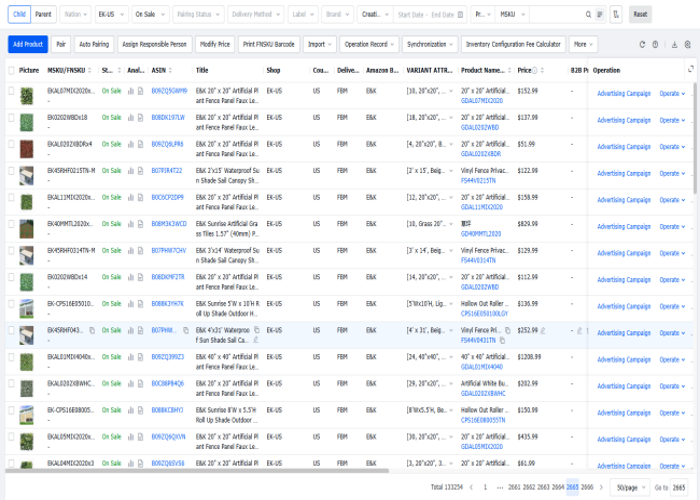The image size is (700, 500).
Task: Open the EK-US shop dropdown
Action: [x=112, y=15]
